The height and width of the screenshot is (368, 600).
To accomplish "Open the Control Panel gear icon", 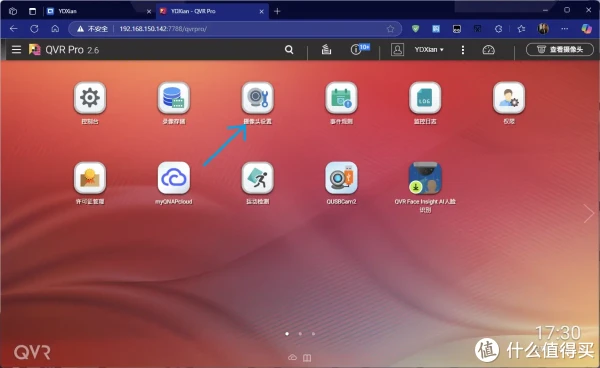I will 90,98.
